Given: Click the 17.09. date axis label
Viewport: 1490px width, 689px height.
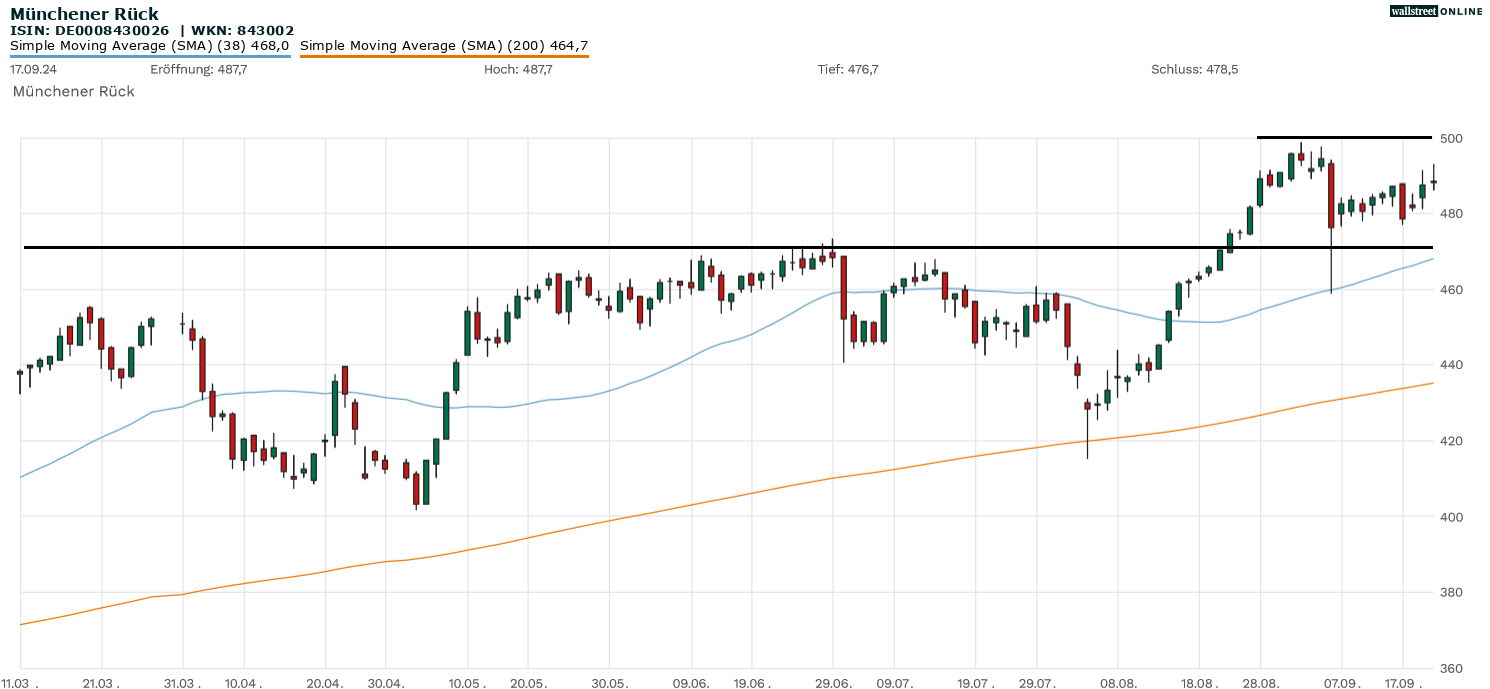Looking at the screenshot, I should [1404, 683].
